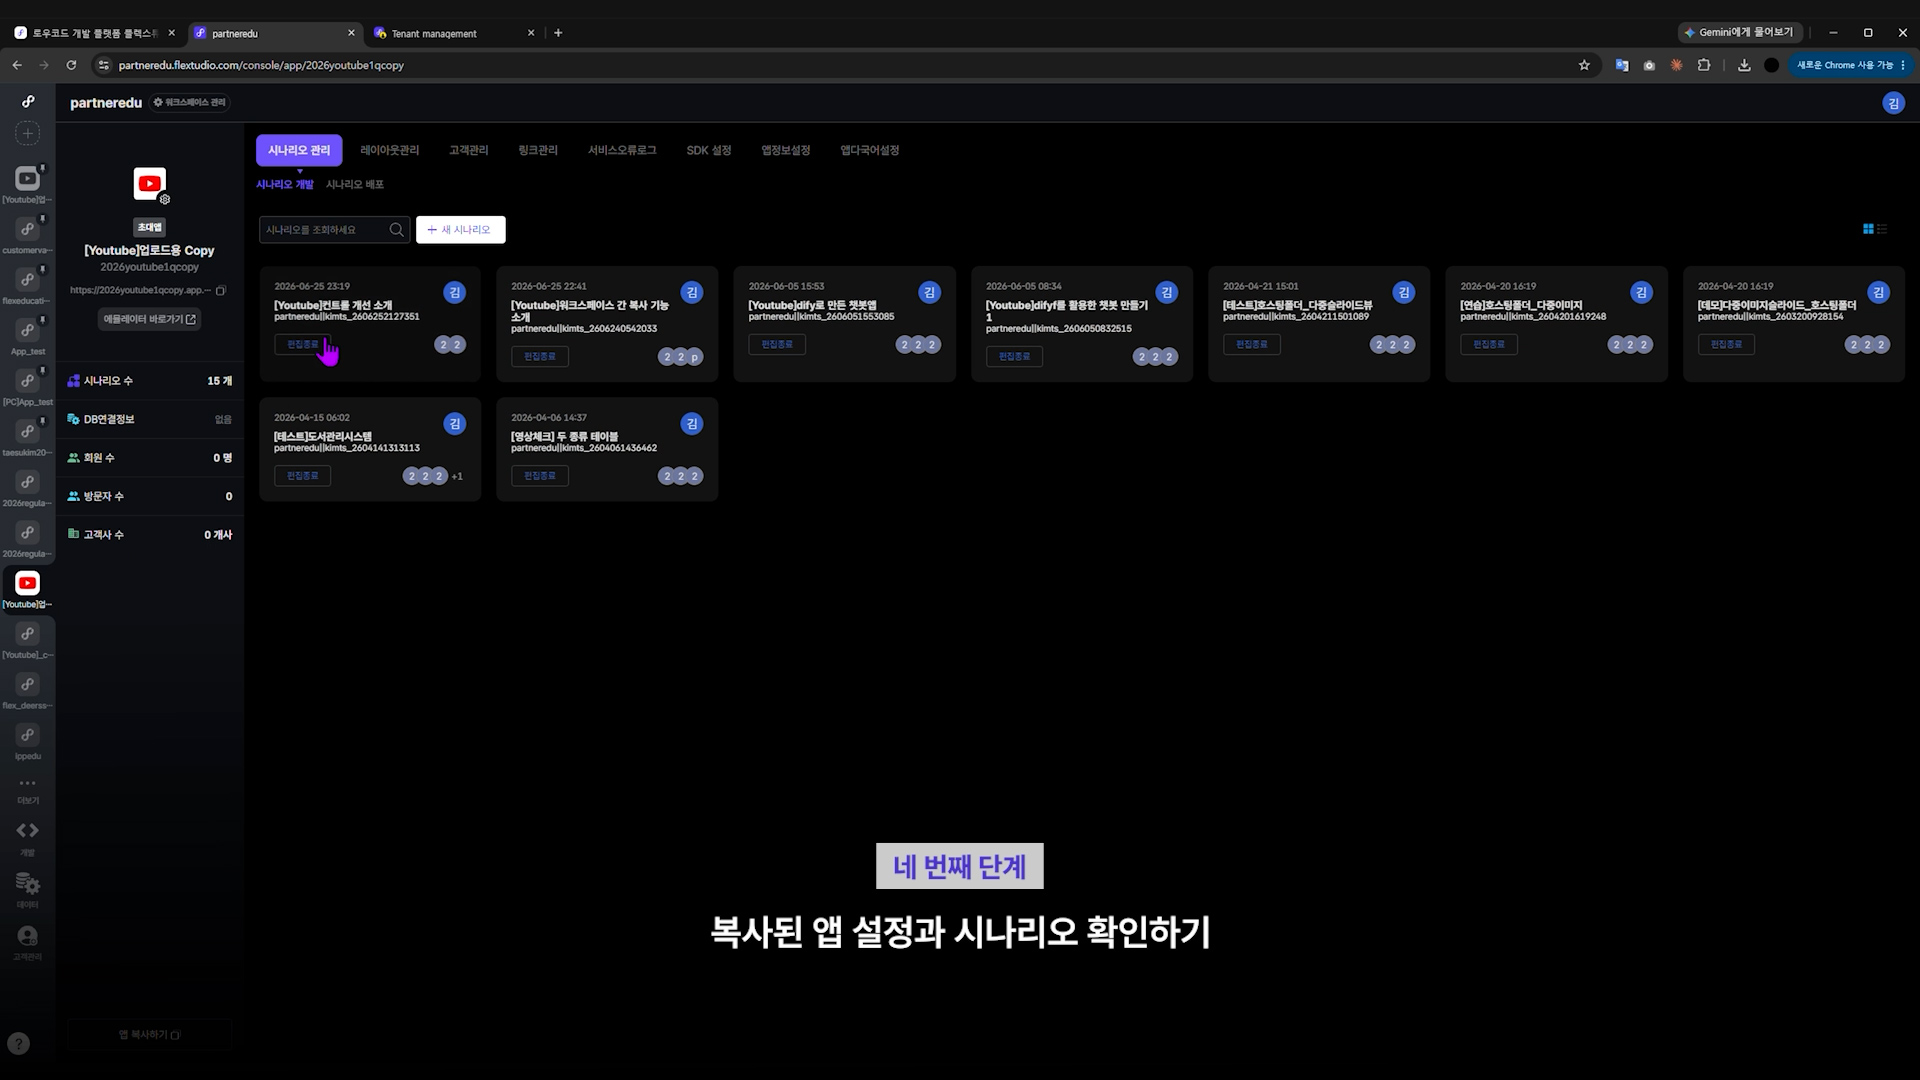Click 편집종료 on the [테스트]호스팅폴더_다중슬라이드뷰 card
Screen dimensions: 1920x1080
tap(1252, 345)
